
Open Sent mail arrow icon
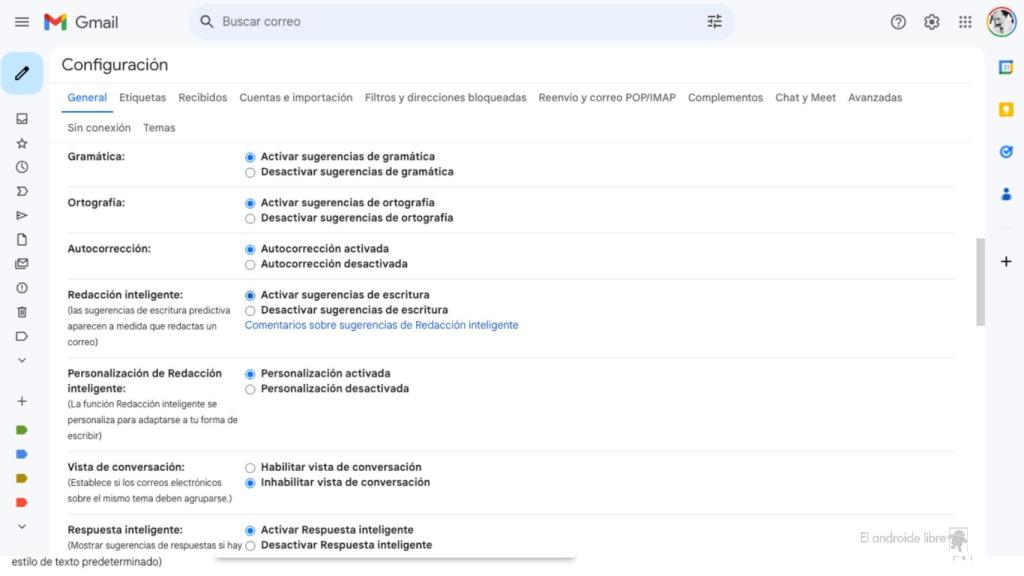click(x=22, y=216)
